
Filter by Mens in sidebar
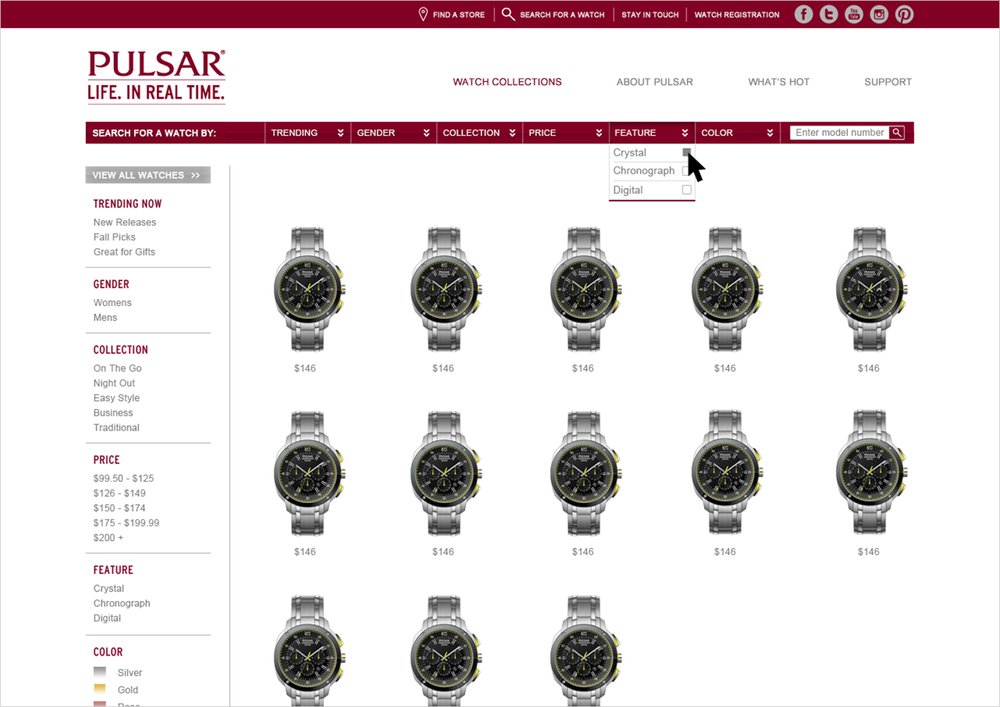[105, 317]
